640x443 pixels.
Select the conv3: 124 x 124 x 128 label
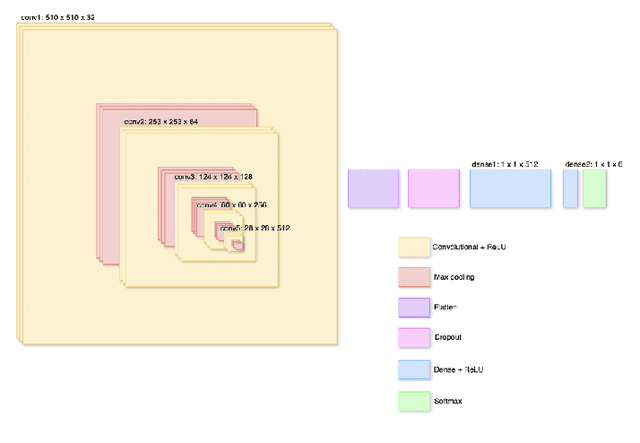[x=213, y=177]
